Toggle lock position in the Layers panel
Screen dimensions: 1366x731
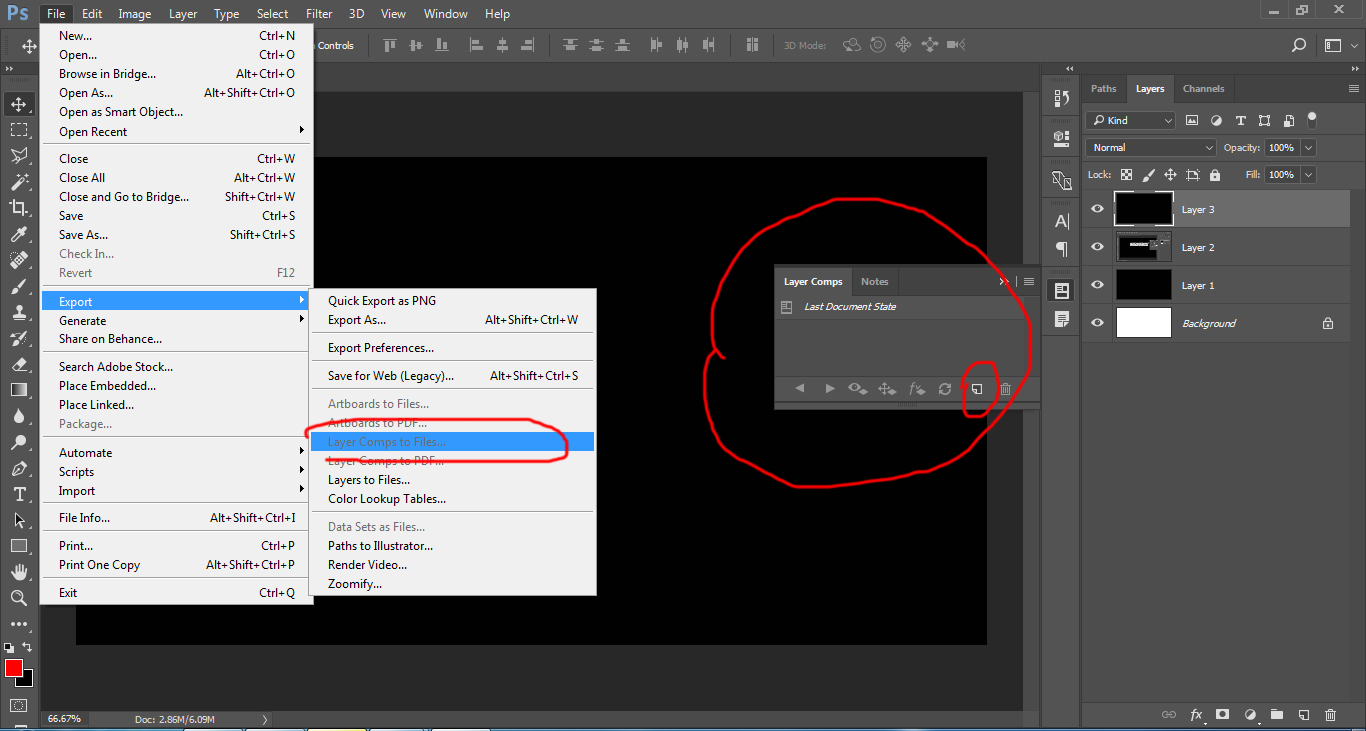(1171, 174)
